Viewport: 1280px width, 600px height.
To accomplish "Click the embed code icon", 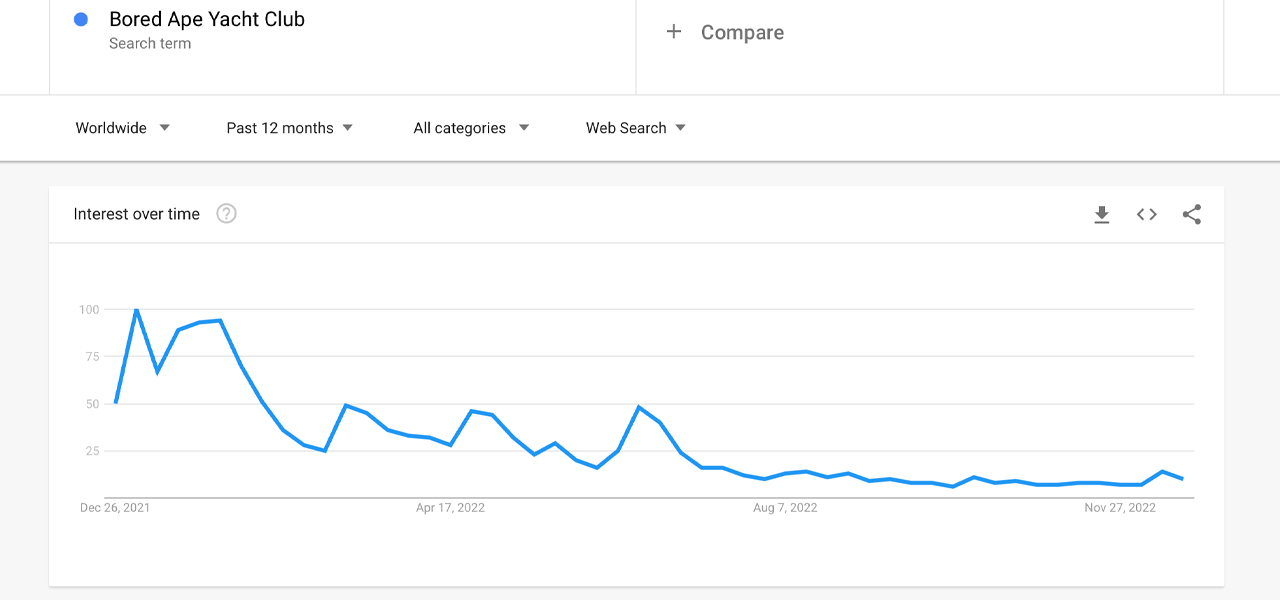I will [1147, 214].
